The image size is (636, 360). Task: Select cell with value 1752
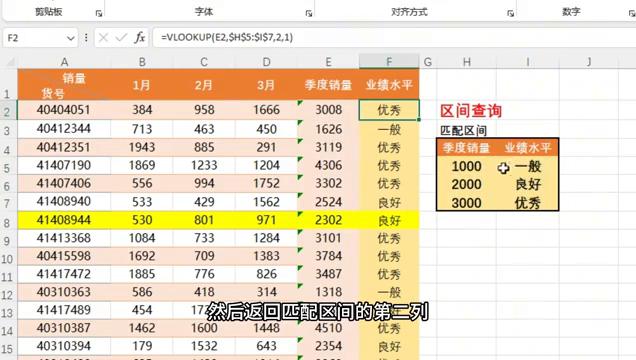click(x=266, y=183)
